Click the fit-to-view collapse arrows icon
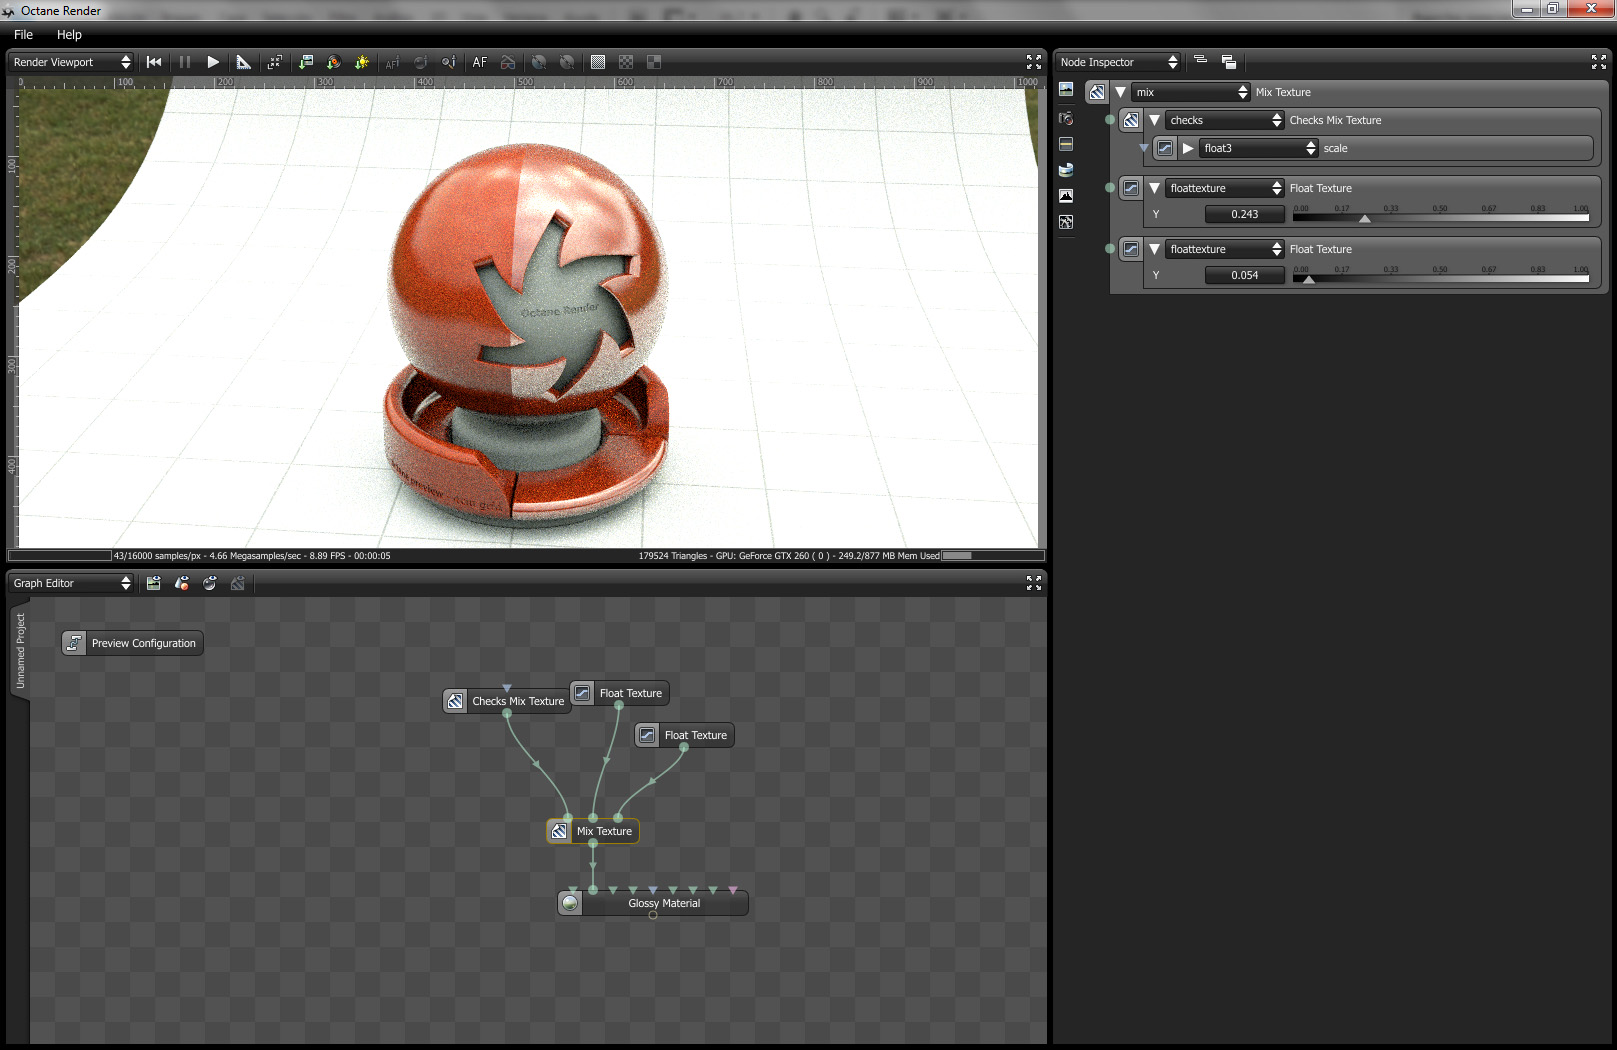This screenshot has height=1050, width=1617. point(275,62)
